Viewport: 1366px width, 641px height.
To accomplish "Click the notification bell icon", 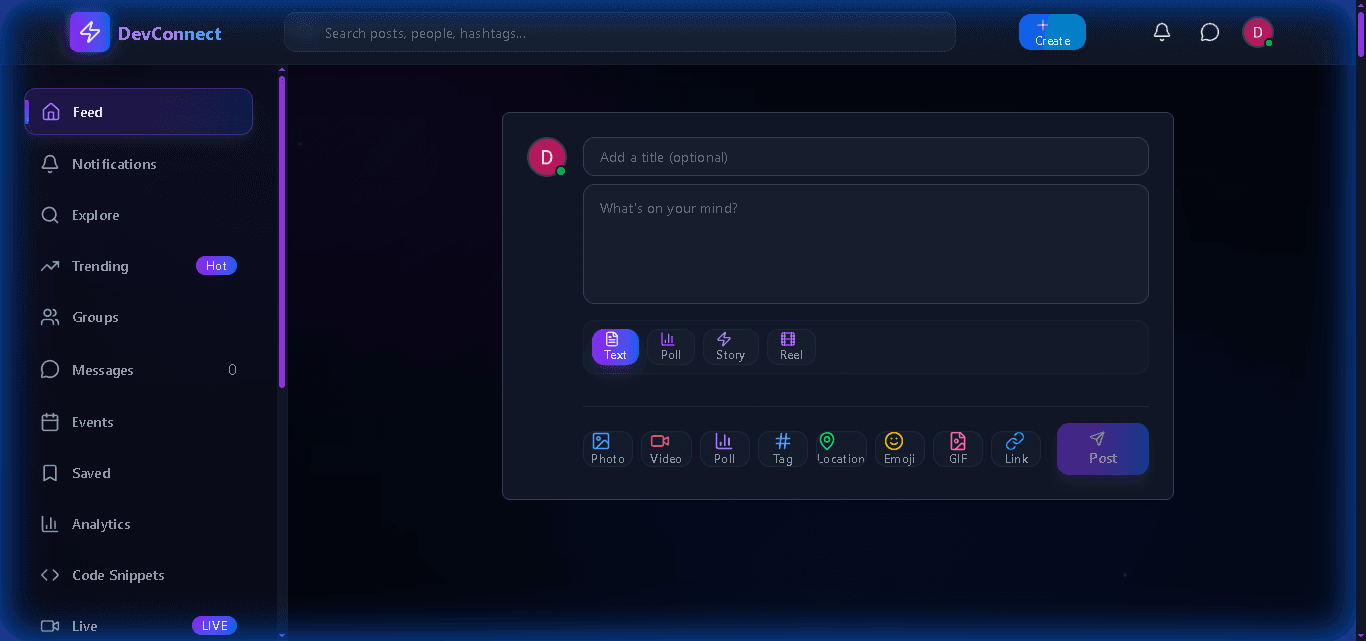I will point(1161,32).
